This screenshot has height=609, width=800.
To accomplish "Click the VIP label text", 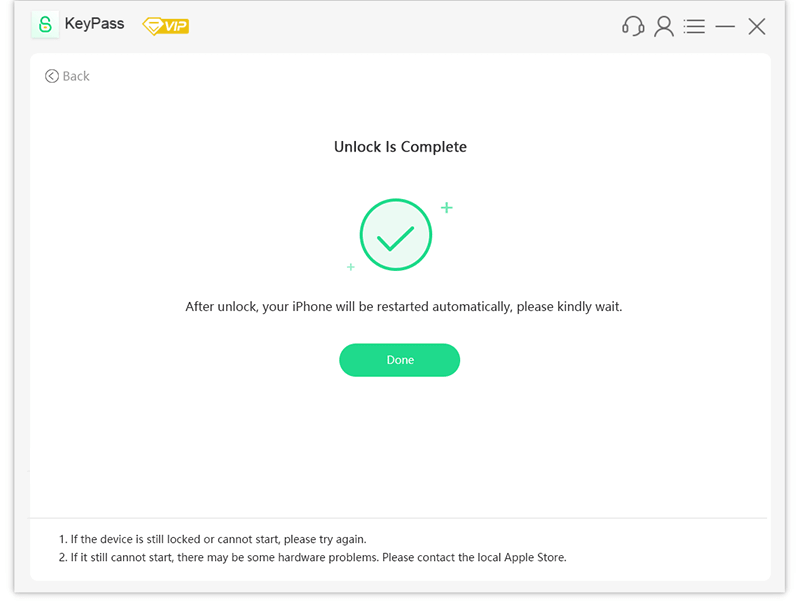I will click(x=176, y=26).
